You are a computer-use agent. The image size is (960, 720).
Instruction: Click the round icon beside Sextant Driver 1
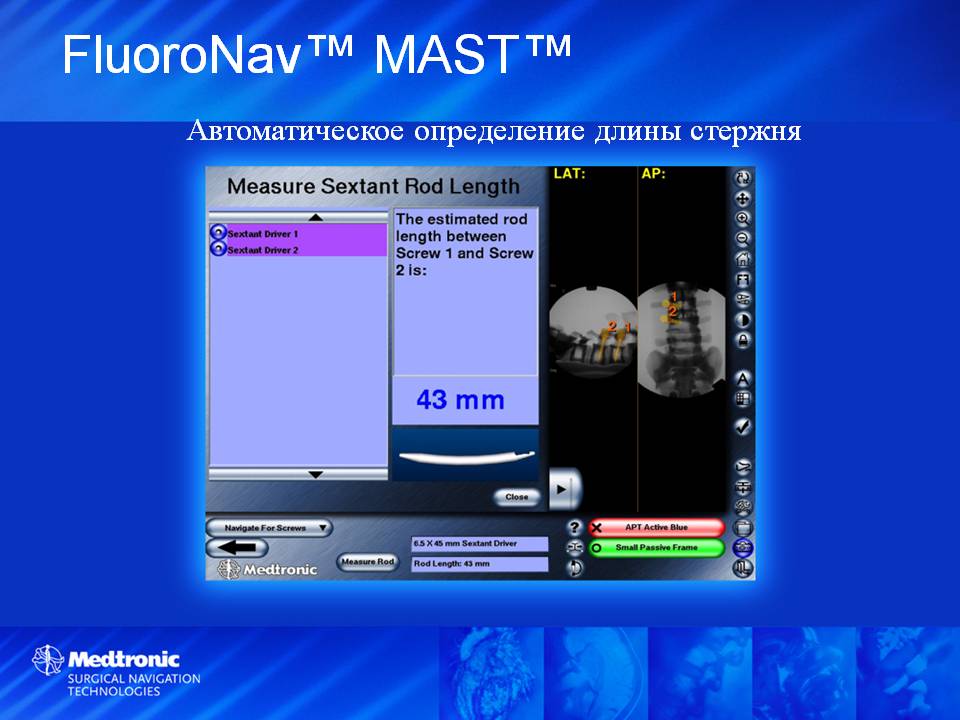[x=219, y=233]
